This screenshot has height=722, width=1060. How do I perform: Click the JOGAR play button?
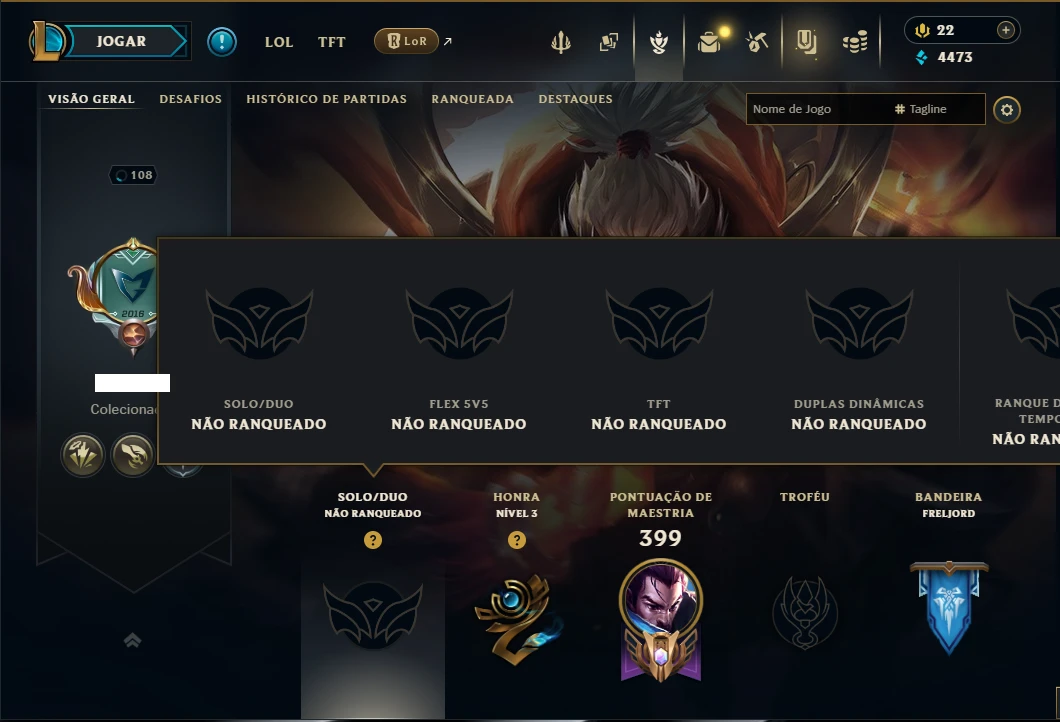pyautogui.click(x=122, y=41)
